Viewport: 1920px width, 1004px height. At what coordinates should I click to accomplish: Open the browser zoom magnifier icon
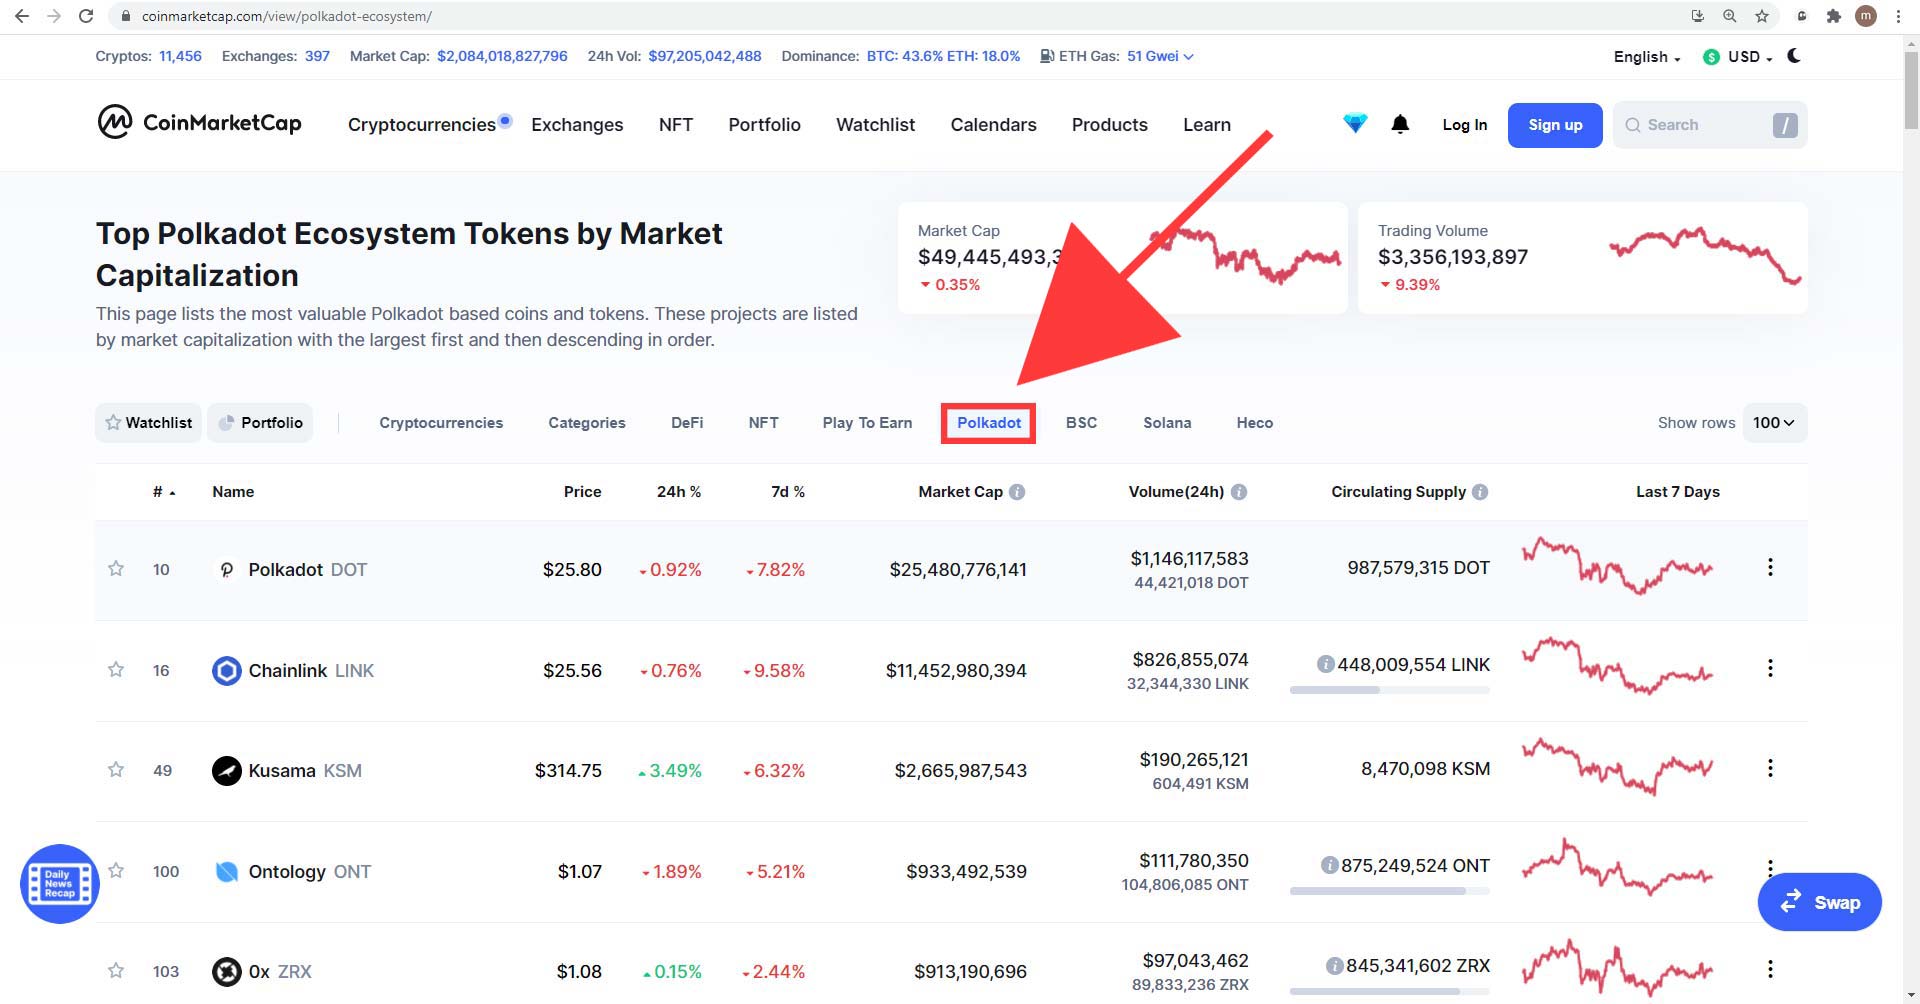(x=1729, y=16)
